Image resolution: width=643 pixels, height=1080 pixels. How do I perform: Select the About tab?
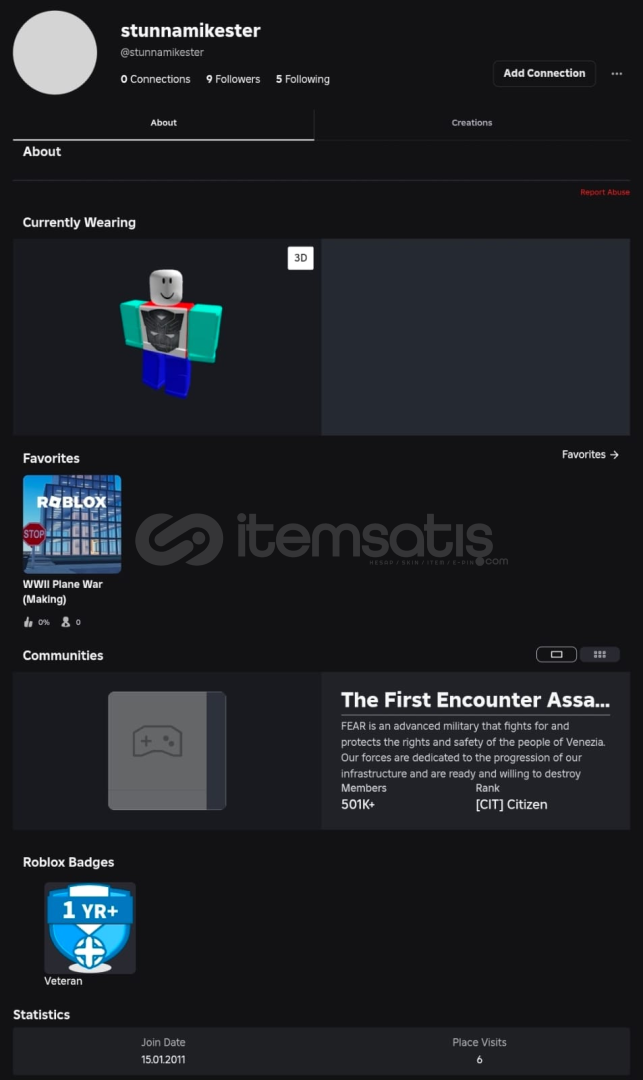(x=163, y=123)
